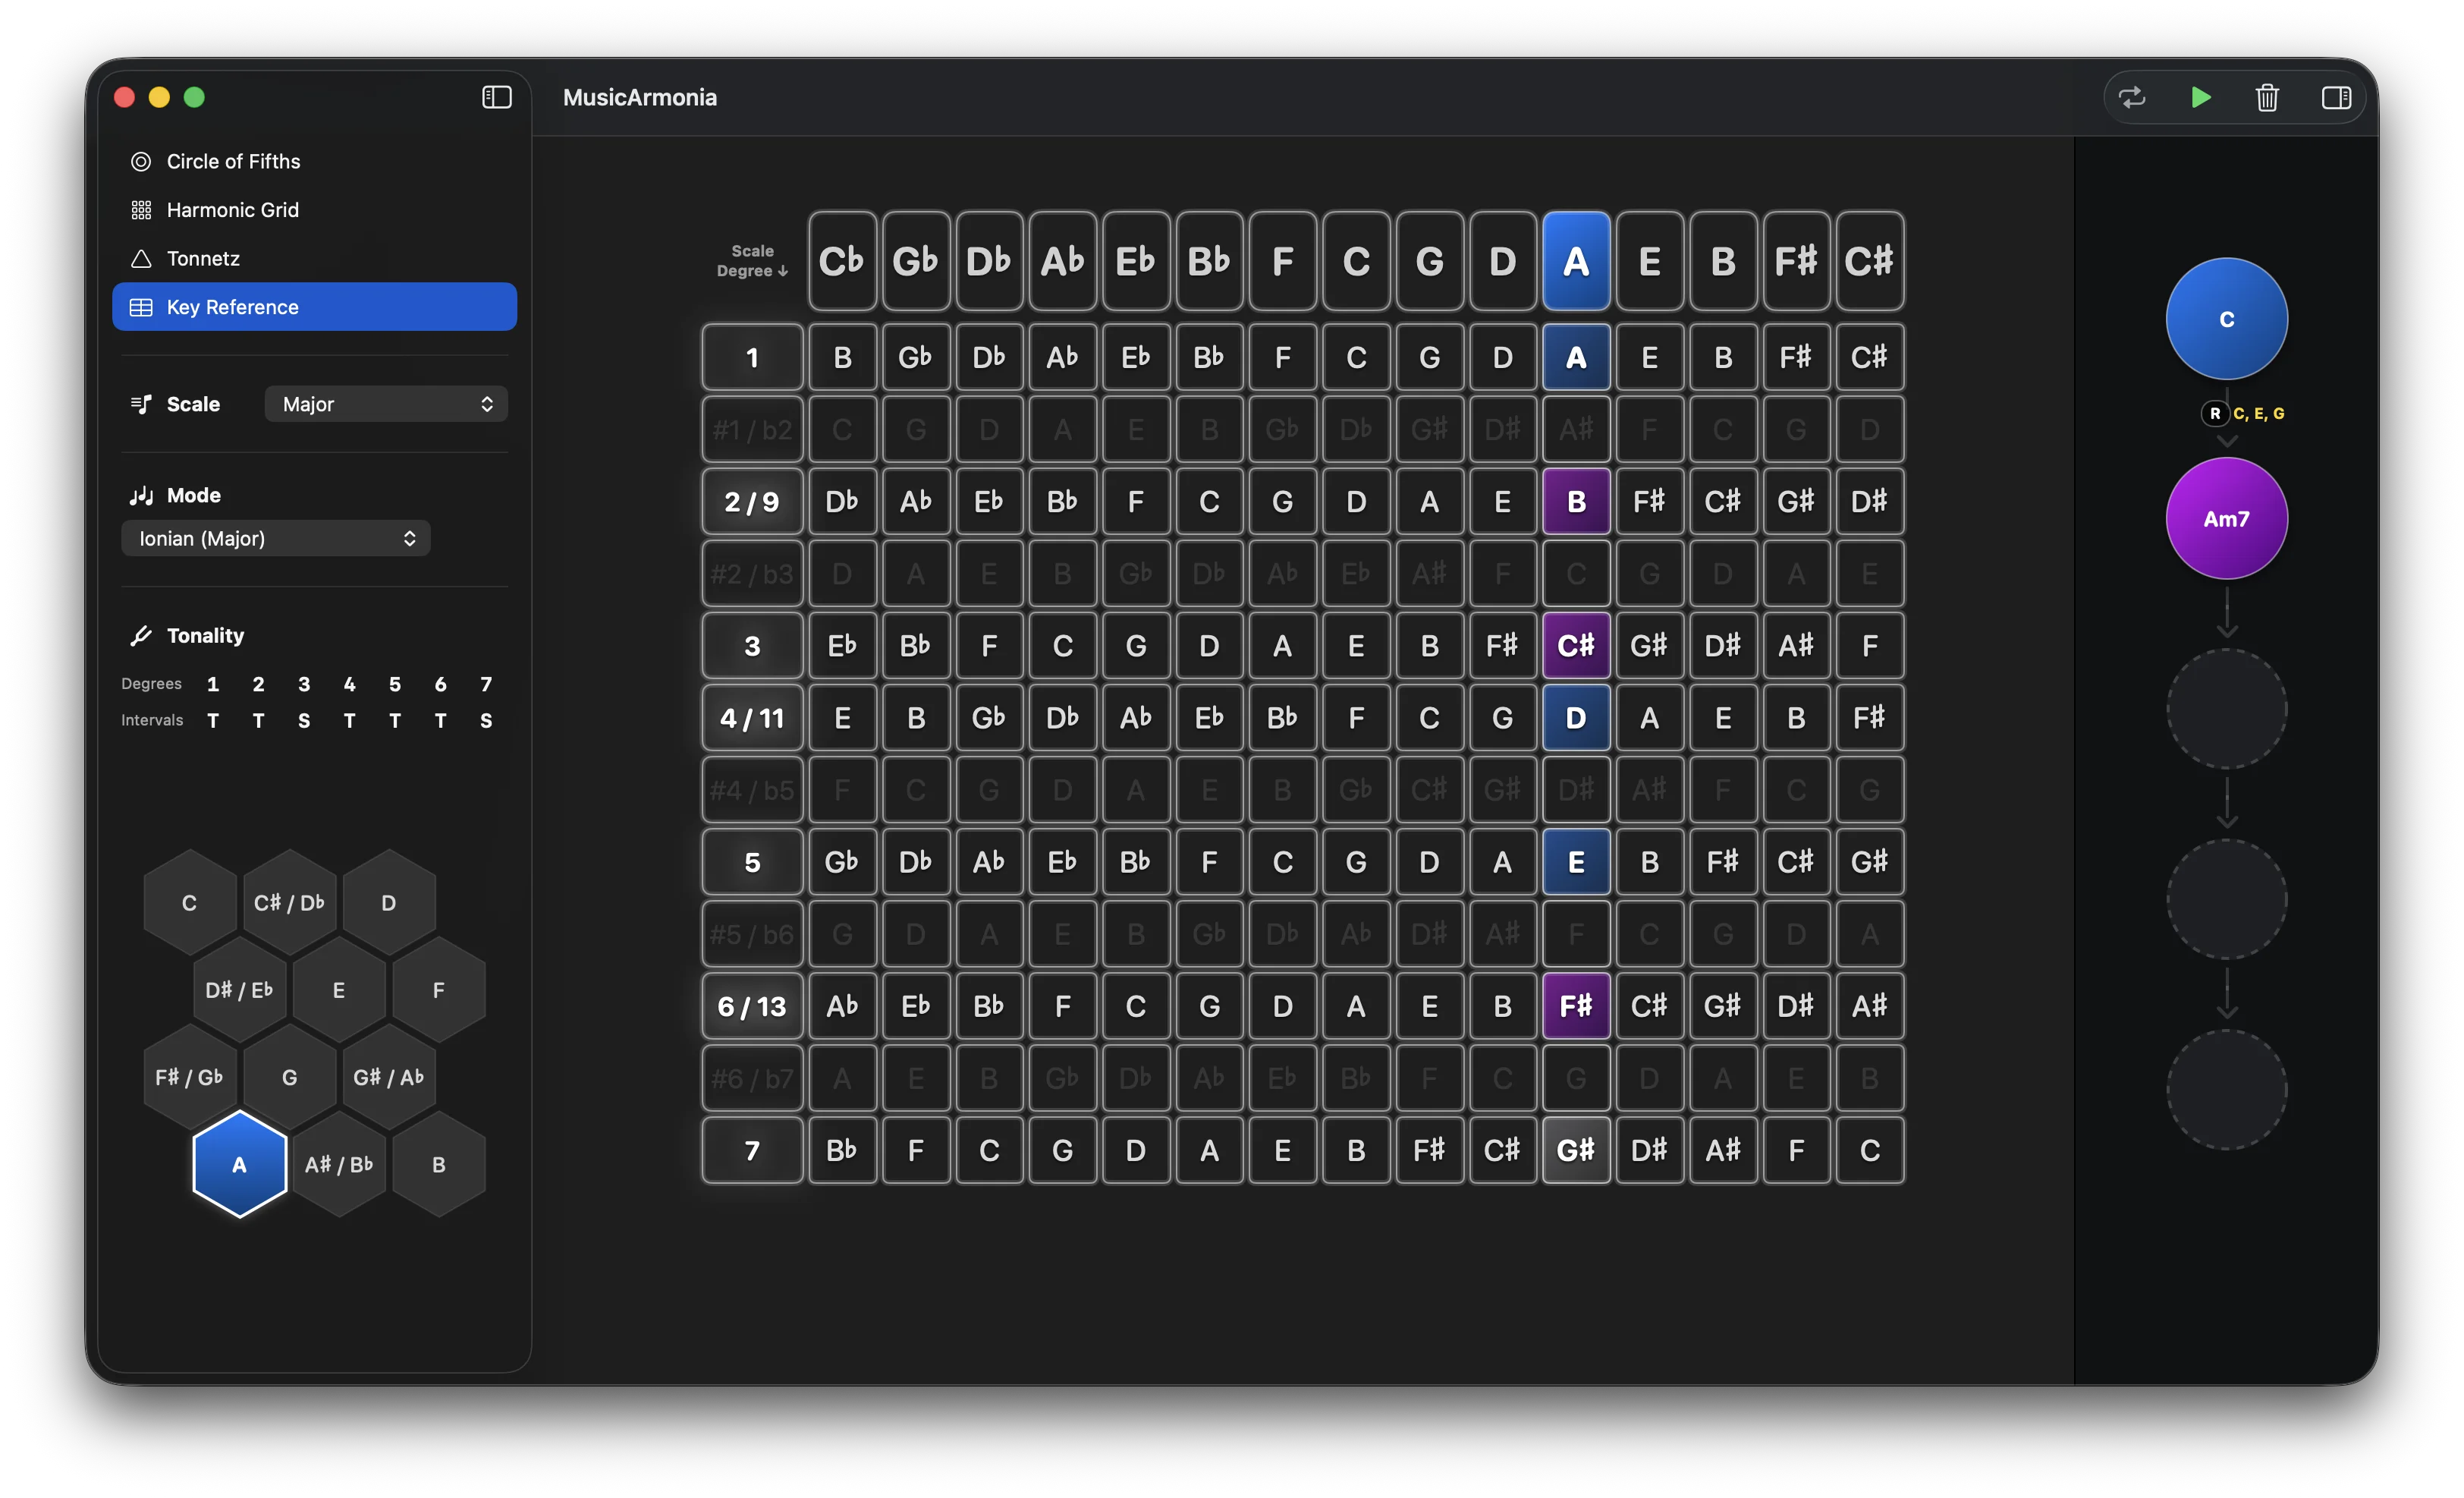Click the 2 / 9 degree row header
The height and width of the screenshot is (1498, 2464).
tap(752, 501)
